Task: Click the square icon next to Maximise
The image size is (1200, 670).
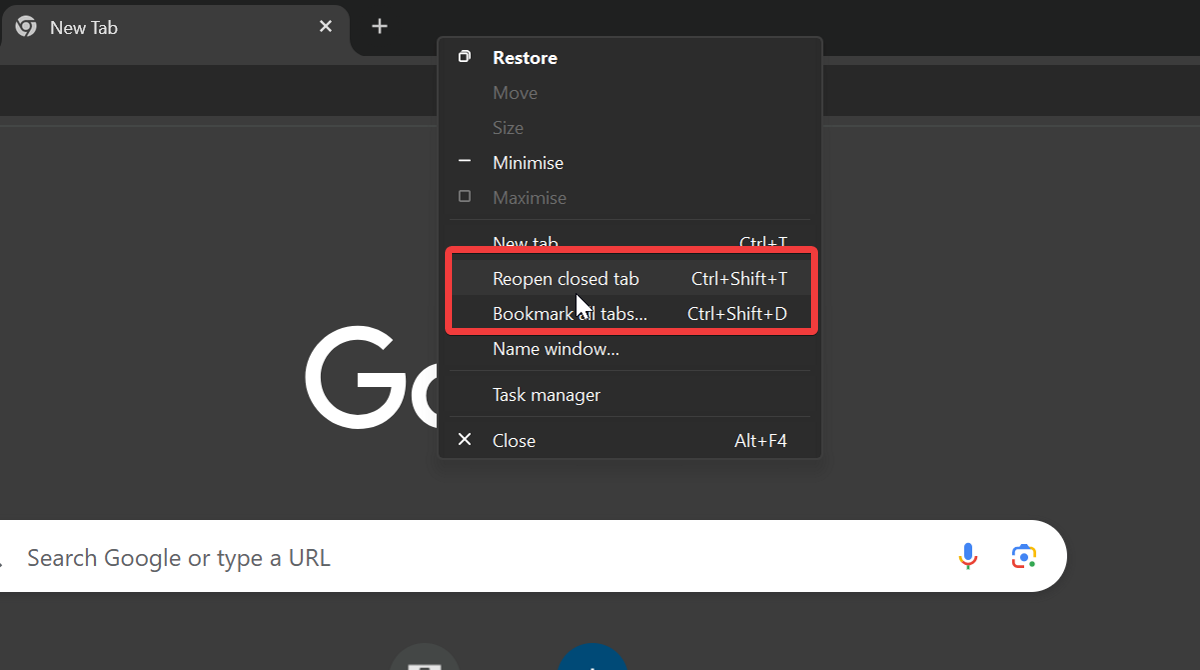Action: pyautogui.click(x=464, y=196)
